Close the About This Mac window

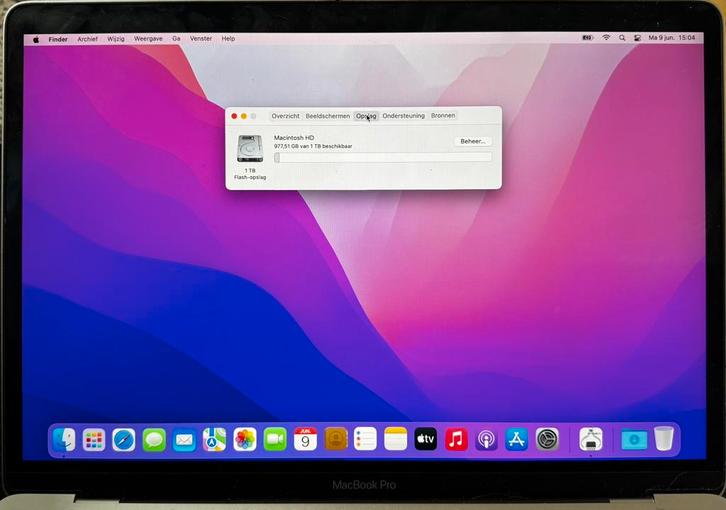click(234, 116)
